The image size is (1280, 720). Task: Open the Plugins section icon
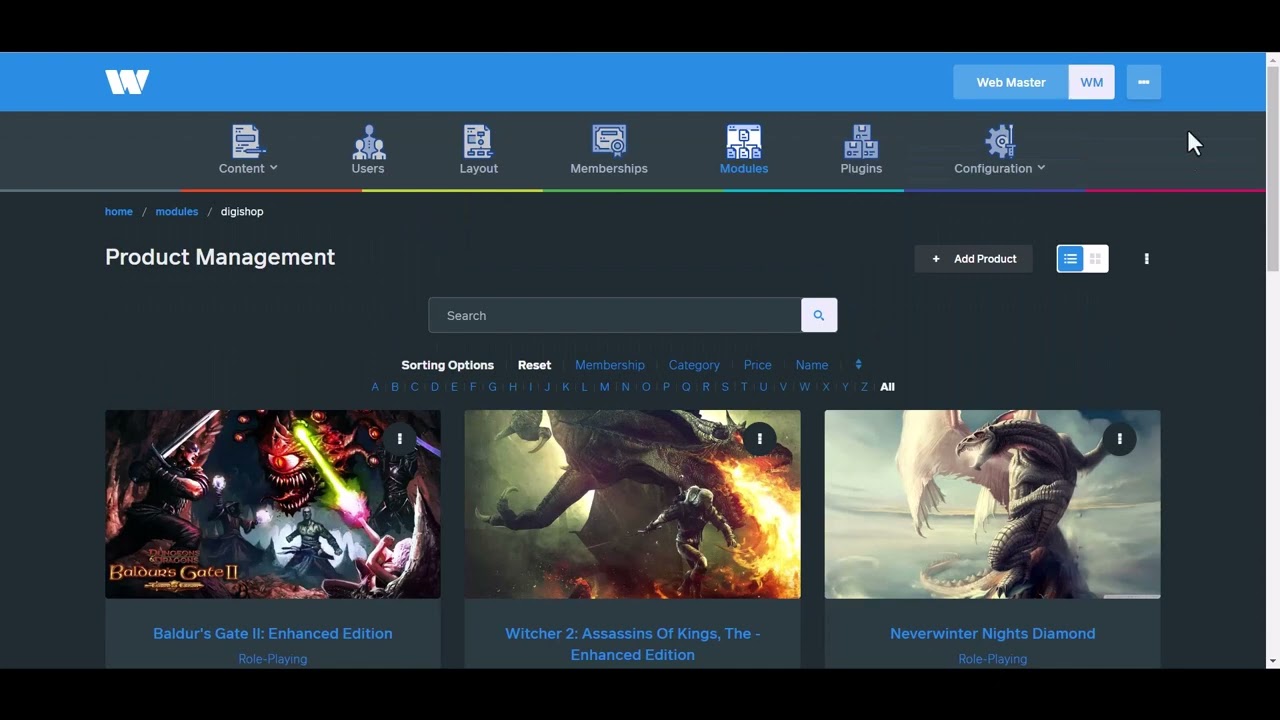(x=861, y=141)
